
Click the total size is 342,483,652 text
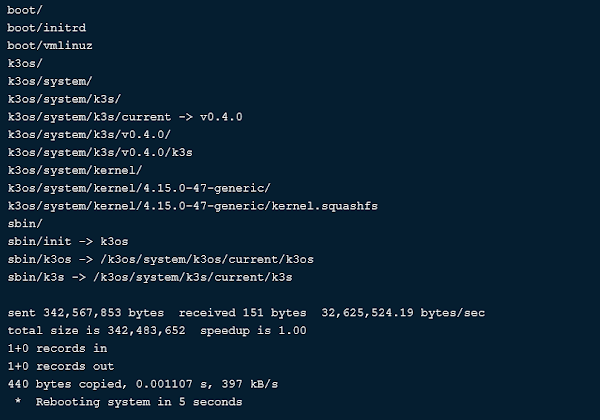[x=96, y=330]
